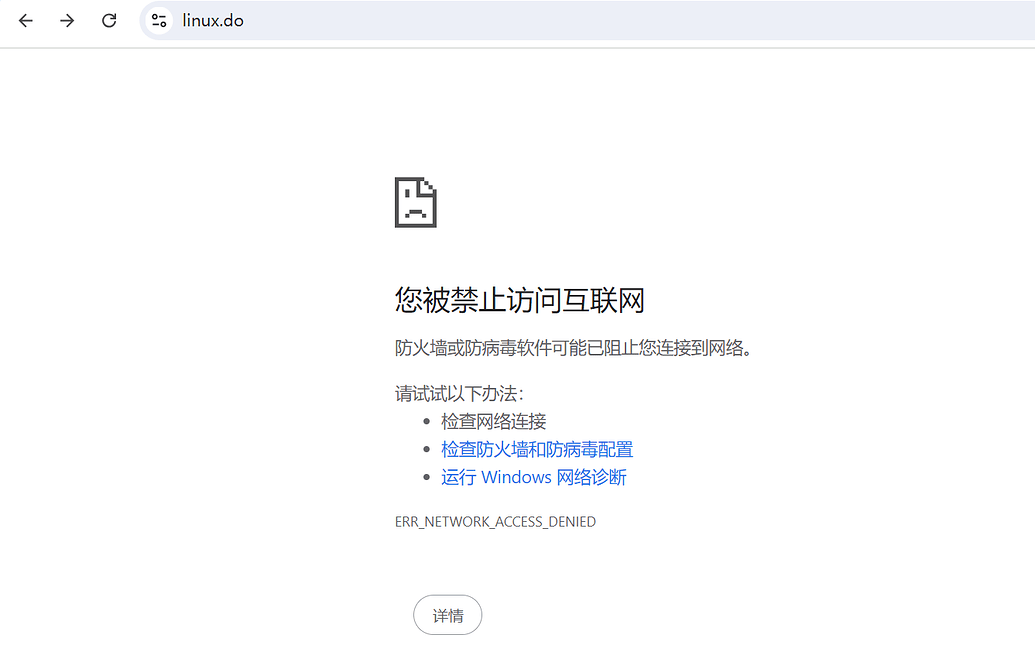Click the 检查网络连接 list item
Viewport: 1035px width, 658px height.
coord(494,422)
